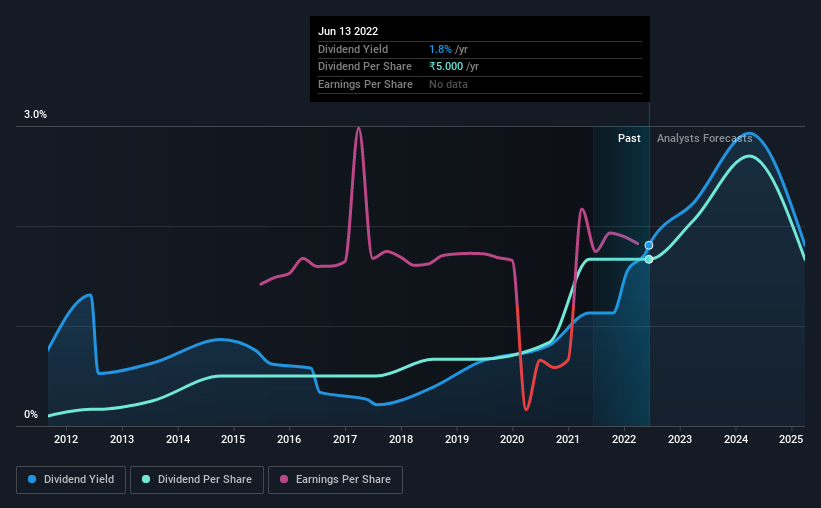Click the ₹5.000 Dividend Per Share value

tap(446, 67)
